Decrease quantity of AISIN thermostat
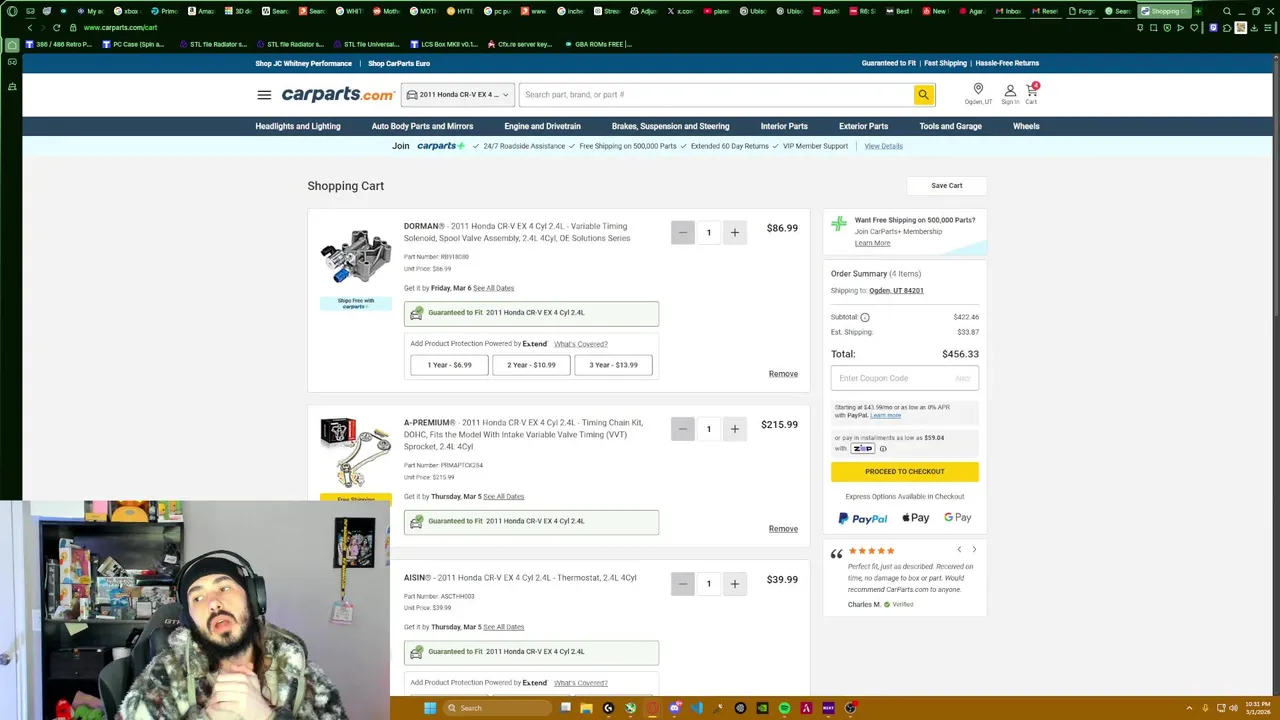This screenshot has height=720, width=1280. [x=683, y=584]
